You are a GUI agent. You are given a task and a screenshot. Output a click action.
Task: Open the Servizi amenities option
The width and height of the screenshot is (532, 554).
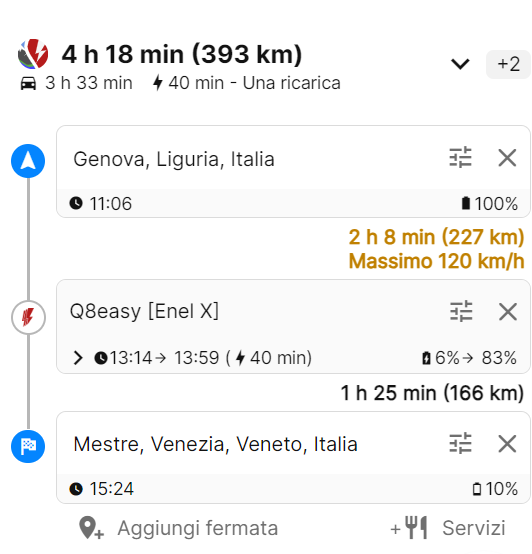click(x=448, y=528)
